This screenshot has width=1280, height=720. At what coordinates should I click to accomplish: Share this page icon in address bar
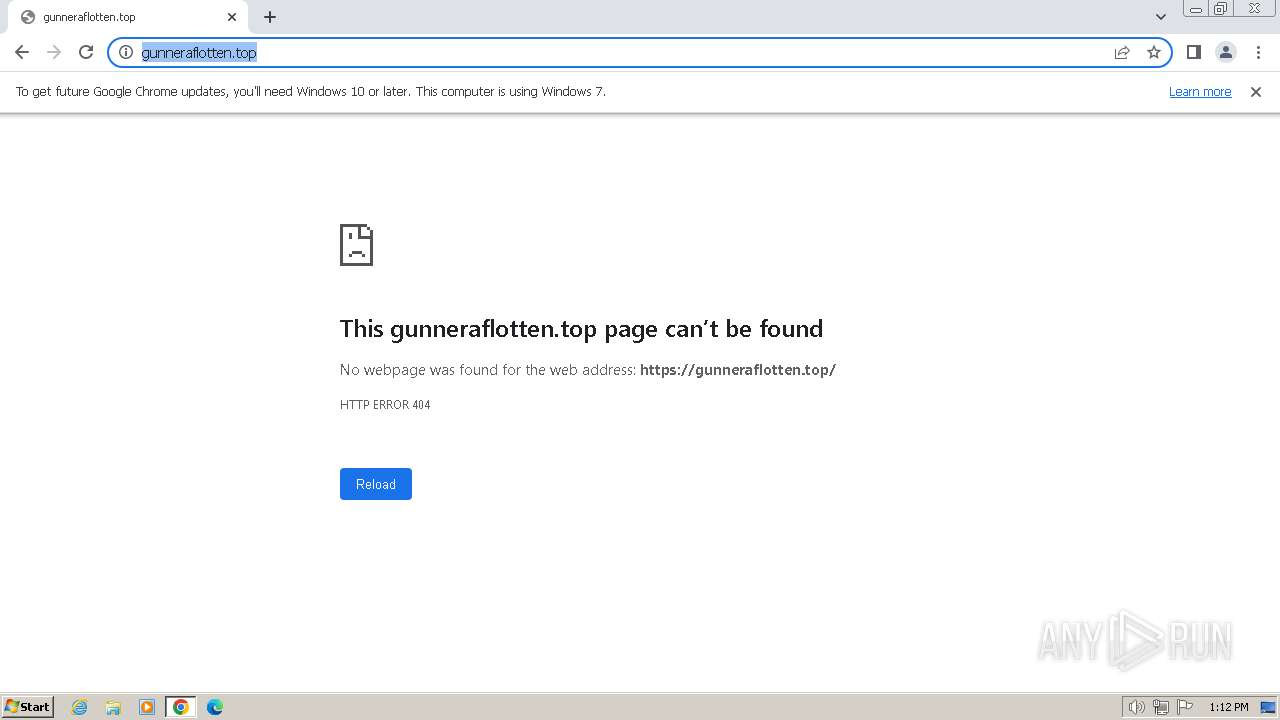(1122, 52)
